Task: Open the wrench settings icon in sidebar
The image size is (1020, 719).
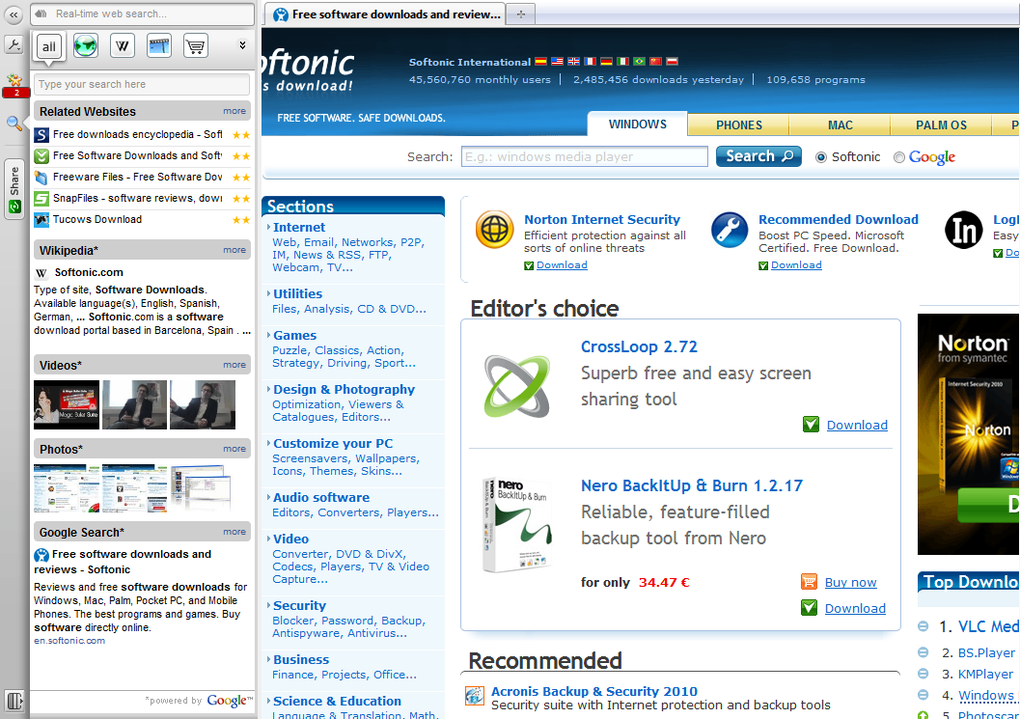Action: pyautogui.click(x=14, y=45)
